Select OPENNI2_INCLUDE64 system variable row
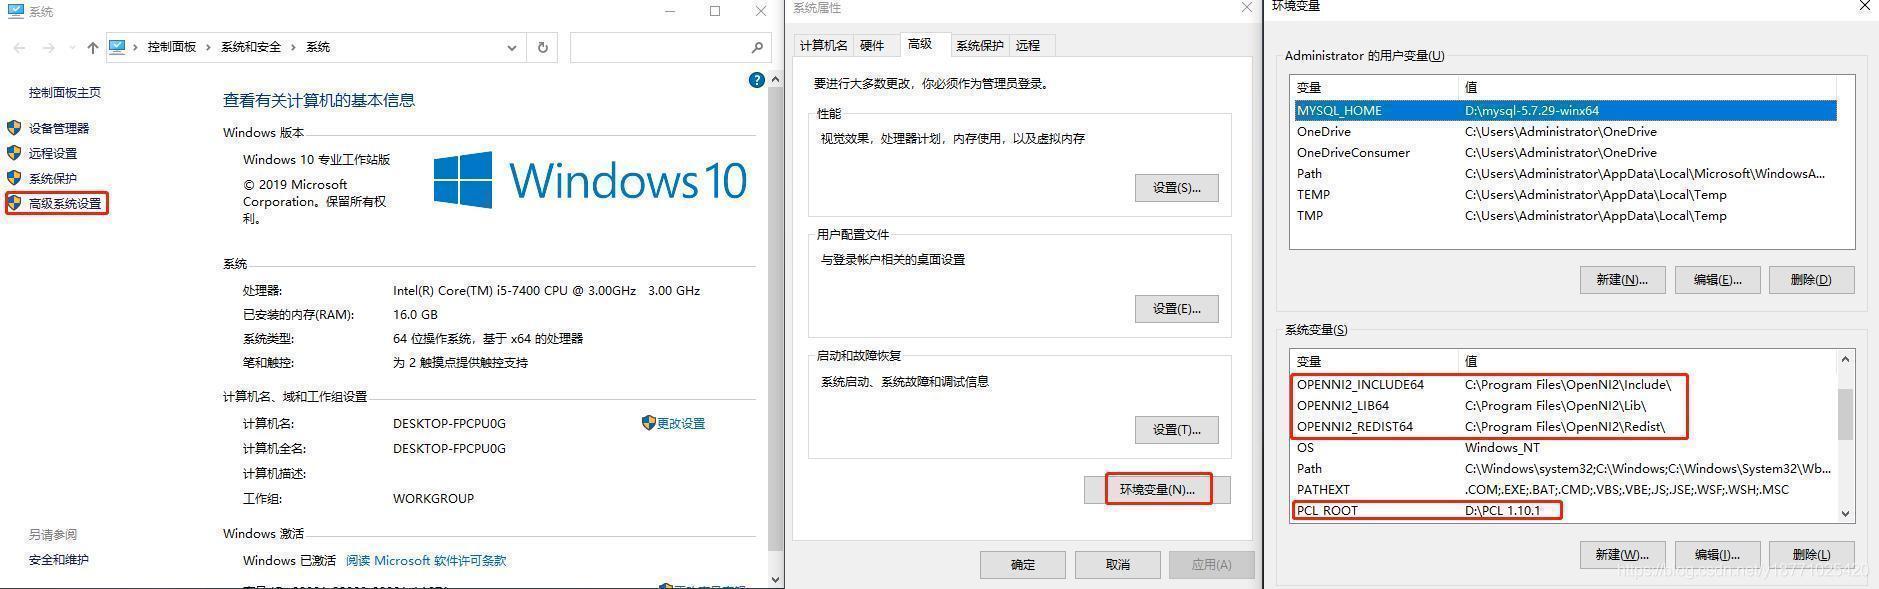This screenshot has height=589, width=1879. click(x=1565, y=384)
